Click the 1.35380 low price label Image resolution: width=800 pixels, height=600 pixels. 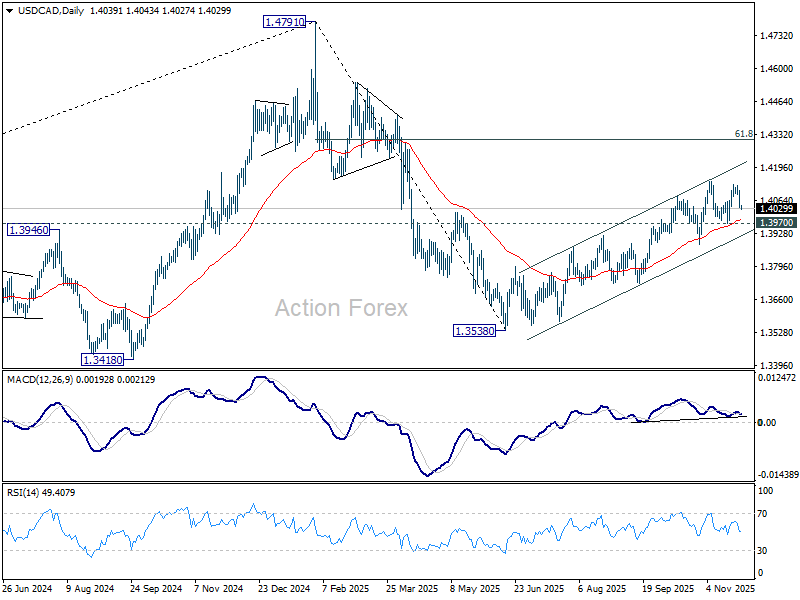[474, 331]
